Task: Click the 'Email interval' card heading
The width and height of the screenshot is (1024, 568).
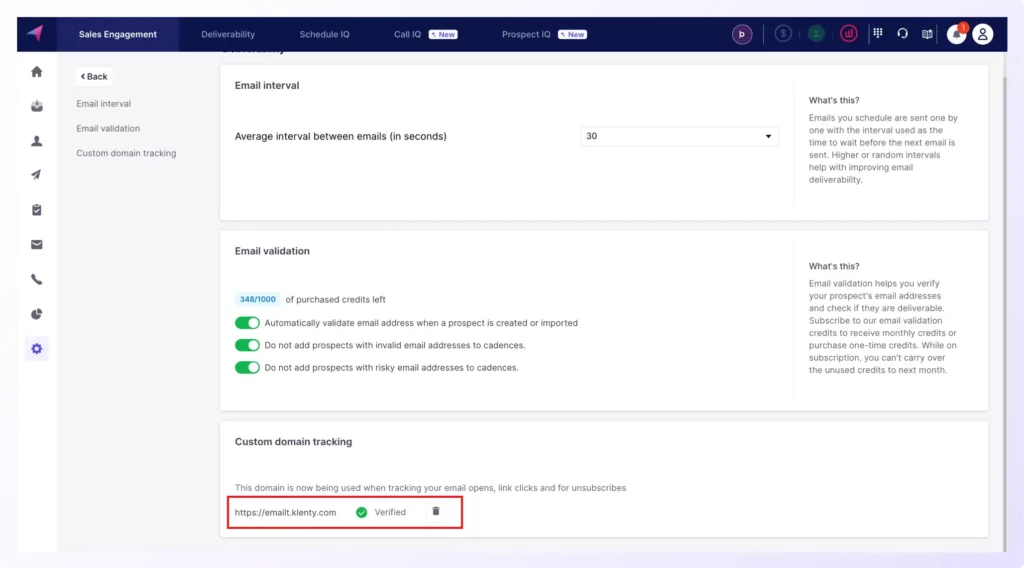Action: pos(267,86)
